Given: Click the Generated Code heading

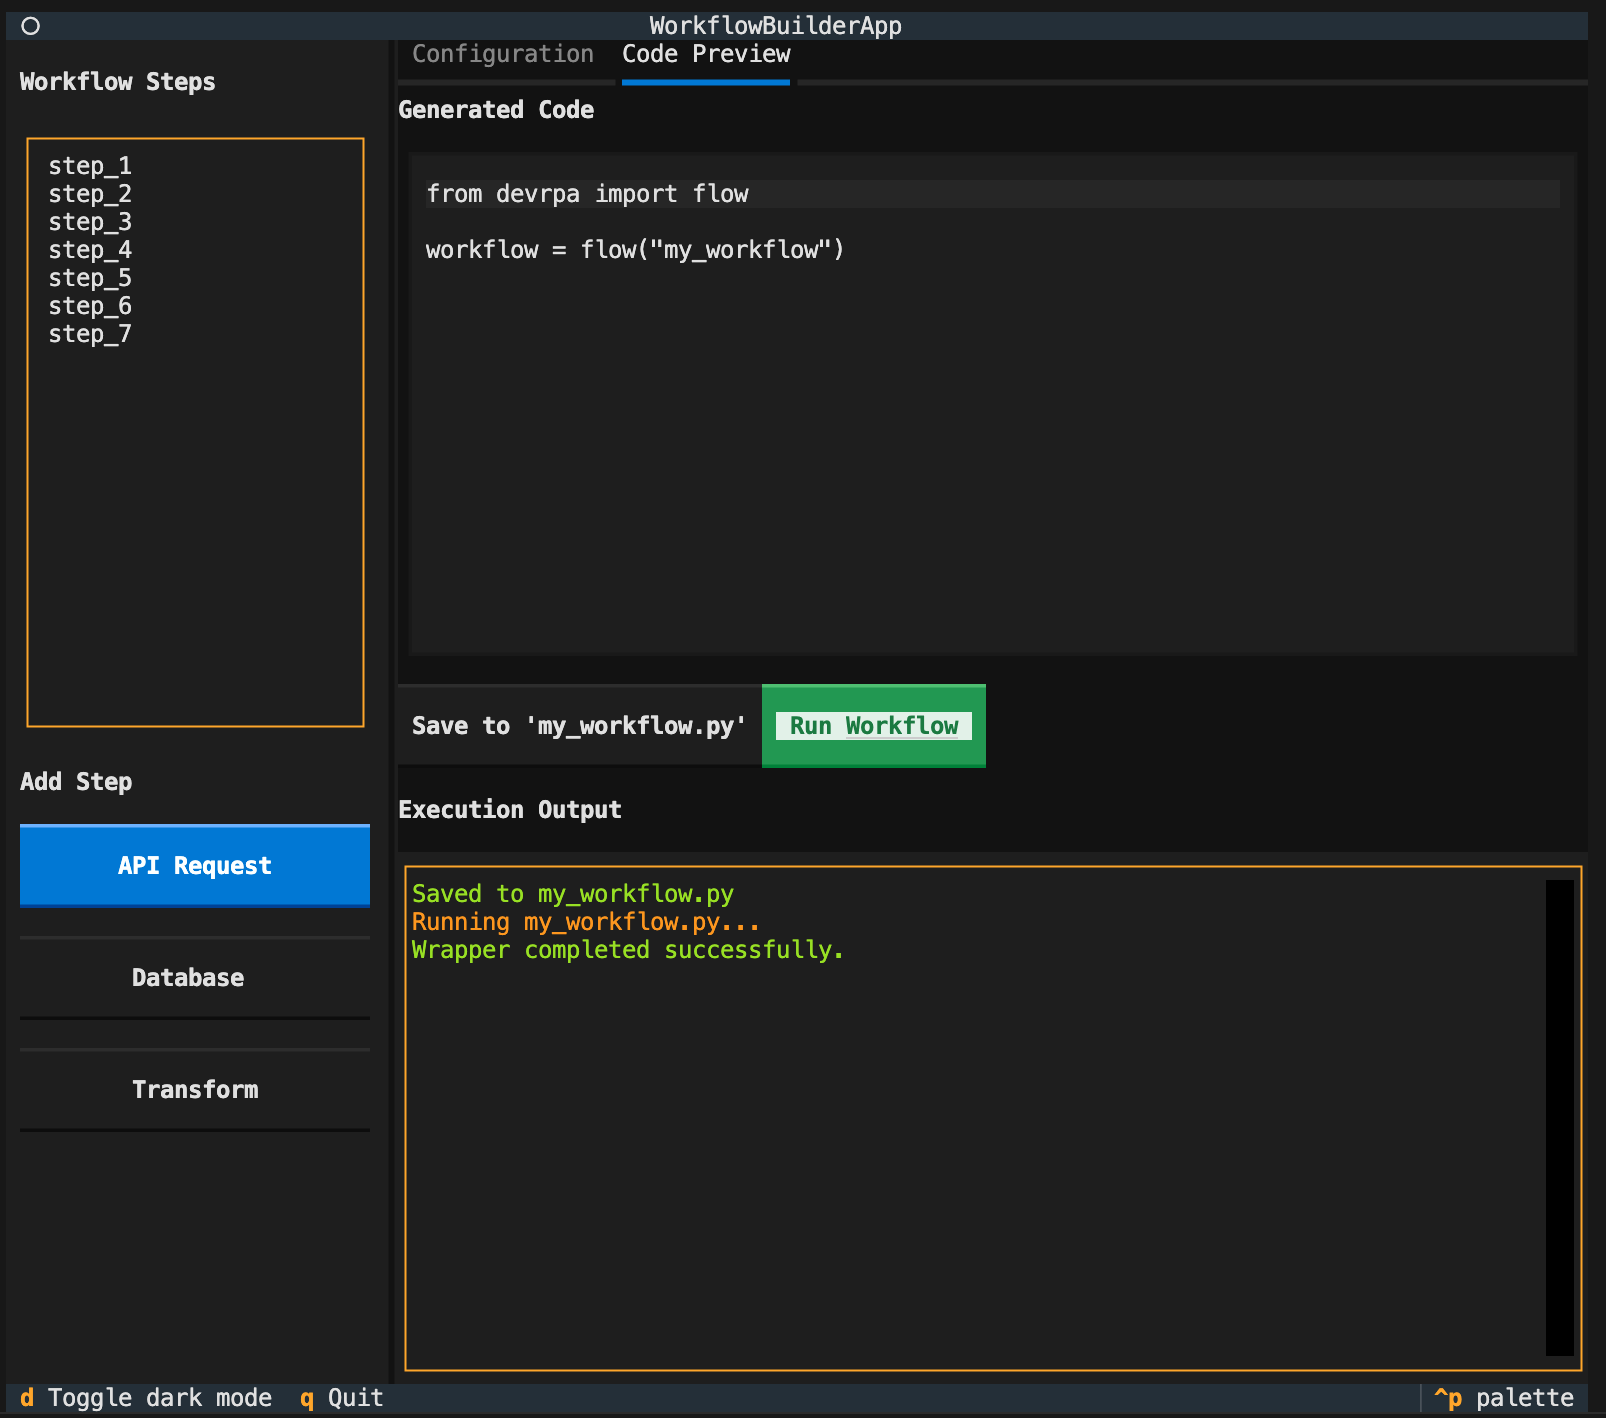Looking at the screenshot, I should tap(496, 110).
